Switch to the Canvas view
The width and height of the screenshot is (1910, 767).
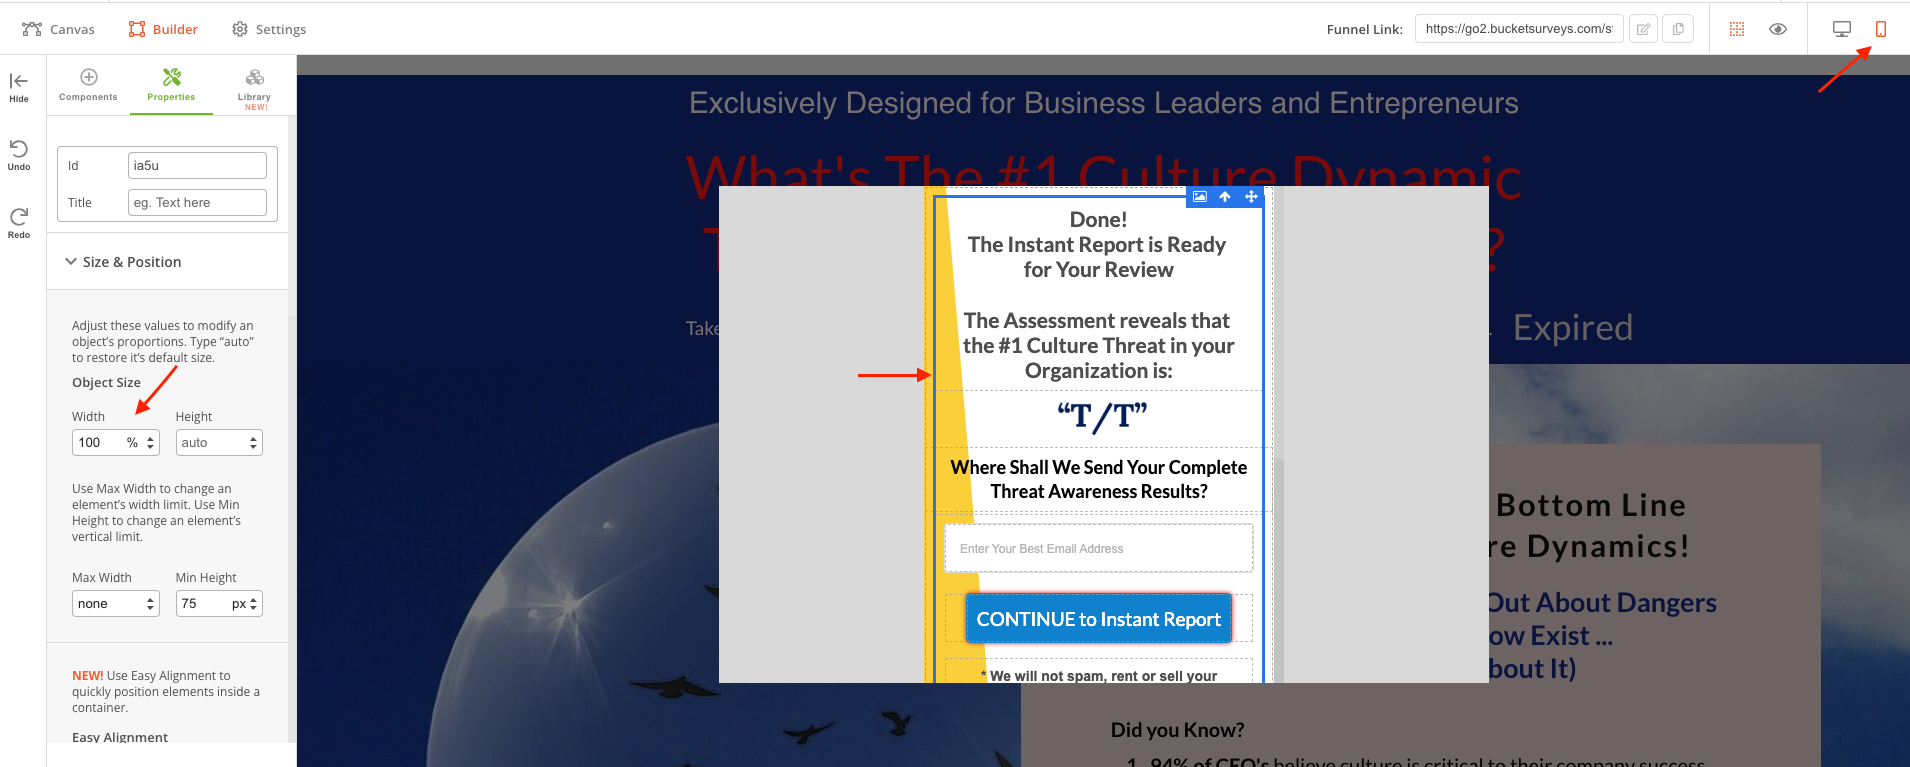click(x=58, y=29)
